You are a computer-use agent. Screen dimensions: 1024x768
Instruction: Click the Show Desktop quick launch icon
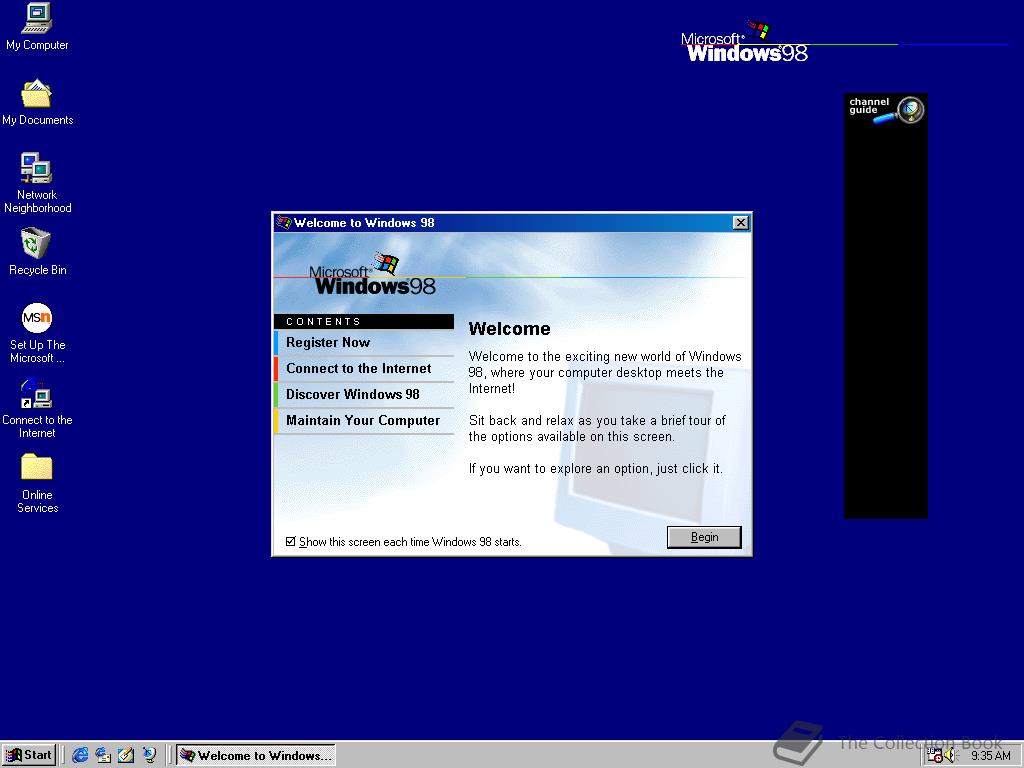(126, 755)
